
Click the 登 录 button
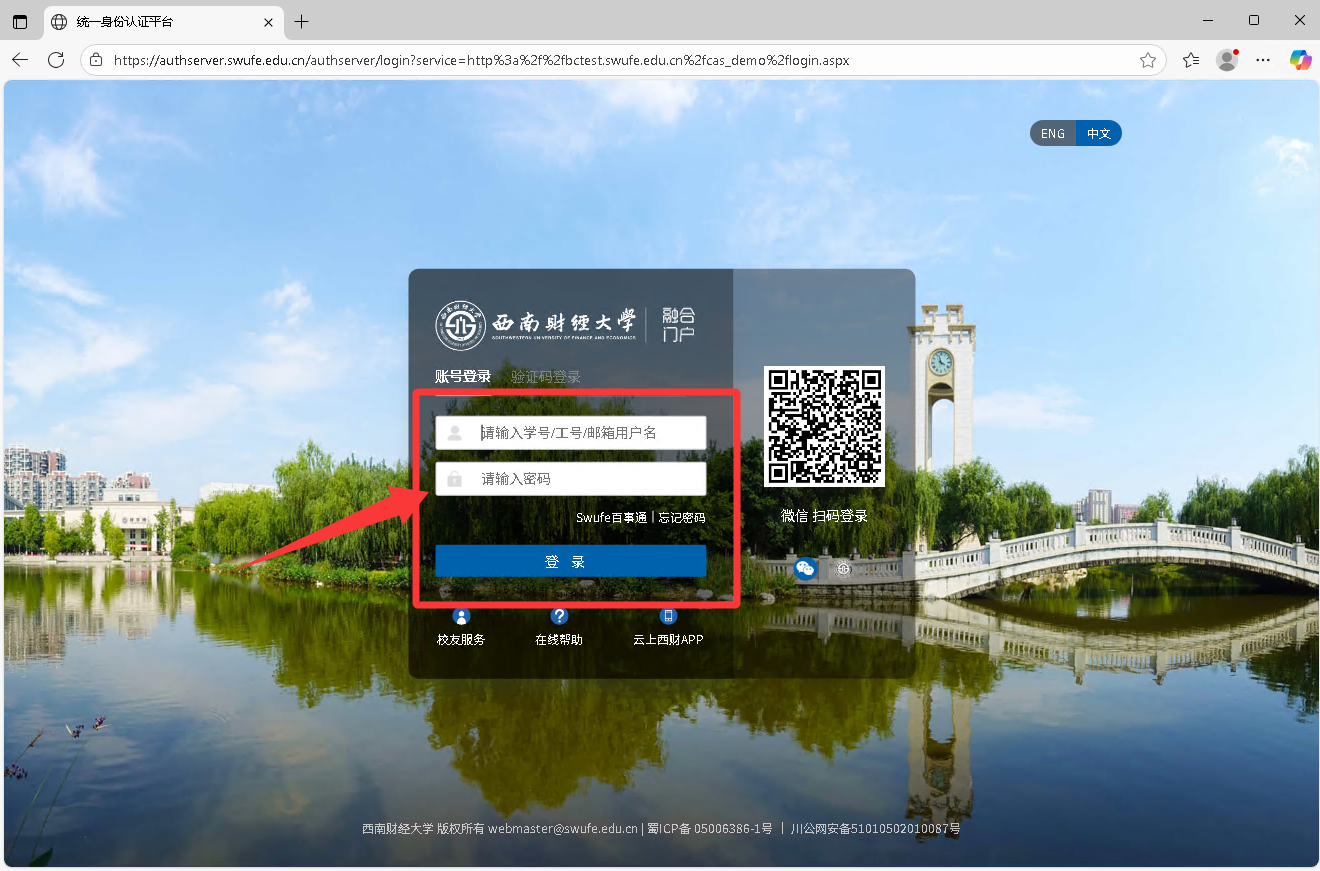click(x=571, y=561)
